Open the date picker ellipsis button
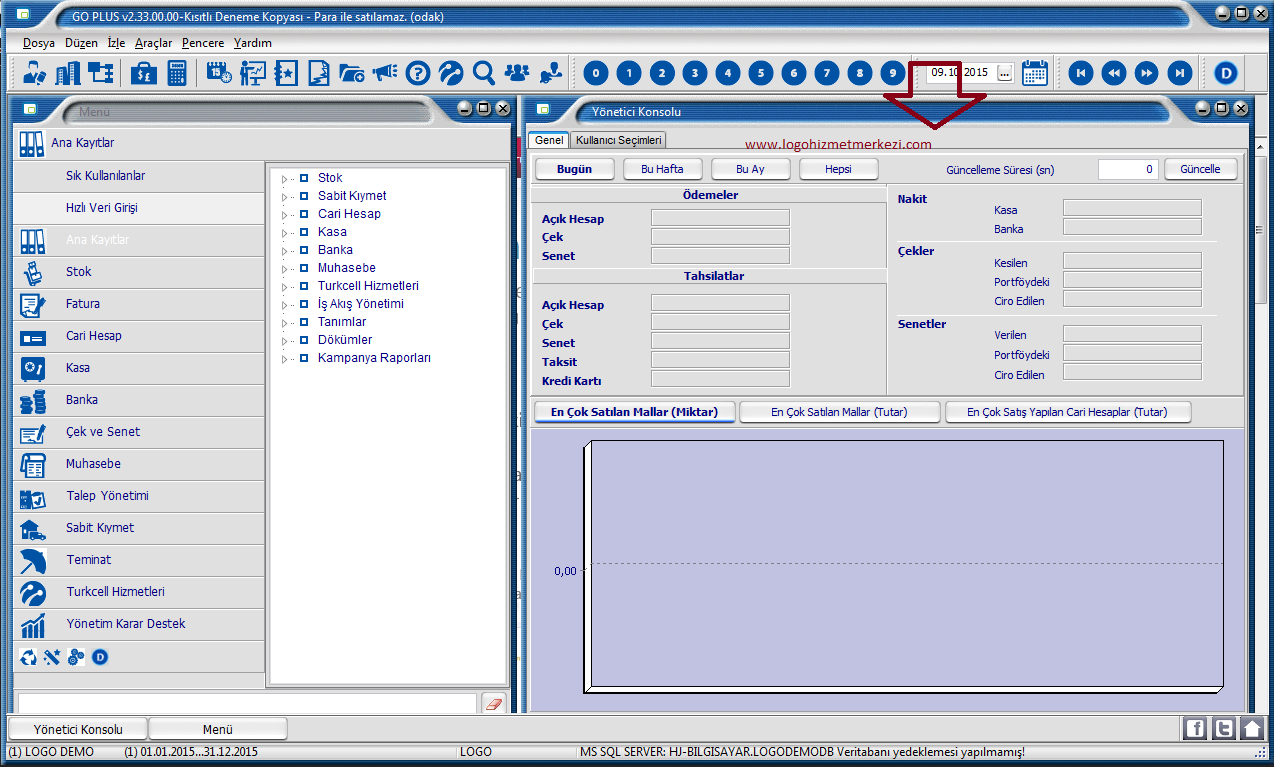Screen dimensions: 1274x767 click(x=1004, y=73)
